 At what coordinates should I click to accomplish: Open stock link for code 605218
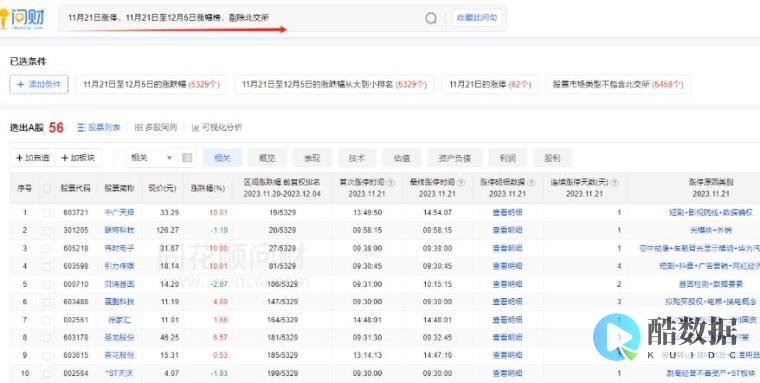tap(119, 248)
